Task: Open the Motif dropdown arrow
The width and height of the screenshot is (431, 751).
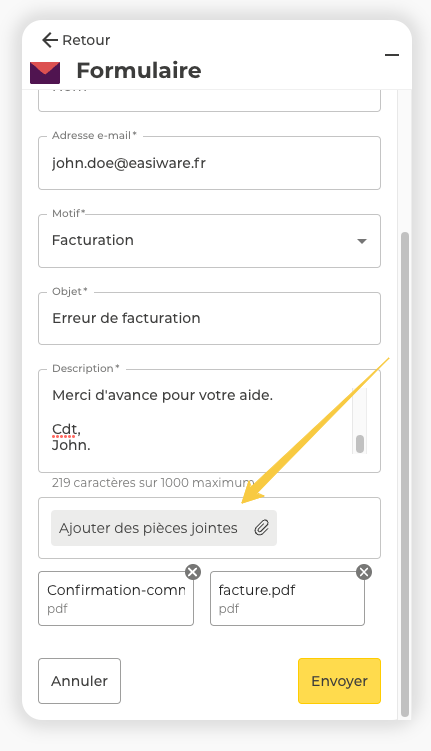Action: pos(362,241)
